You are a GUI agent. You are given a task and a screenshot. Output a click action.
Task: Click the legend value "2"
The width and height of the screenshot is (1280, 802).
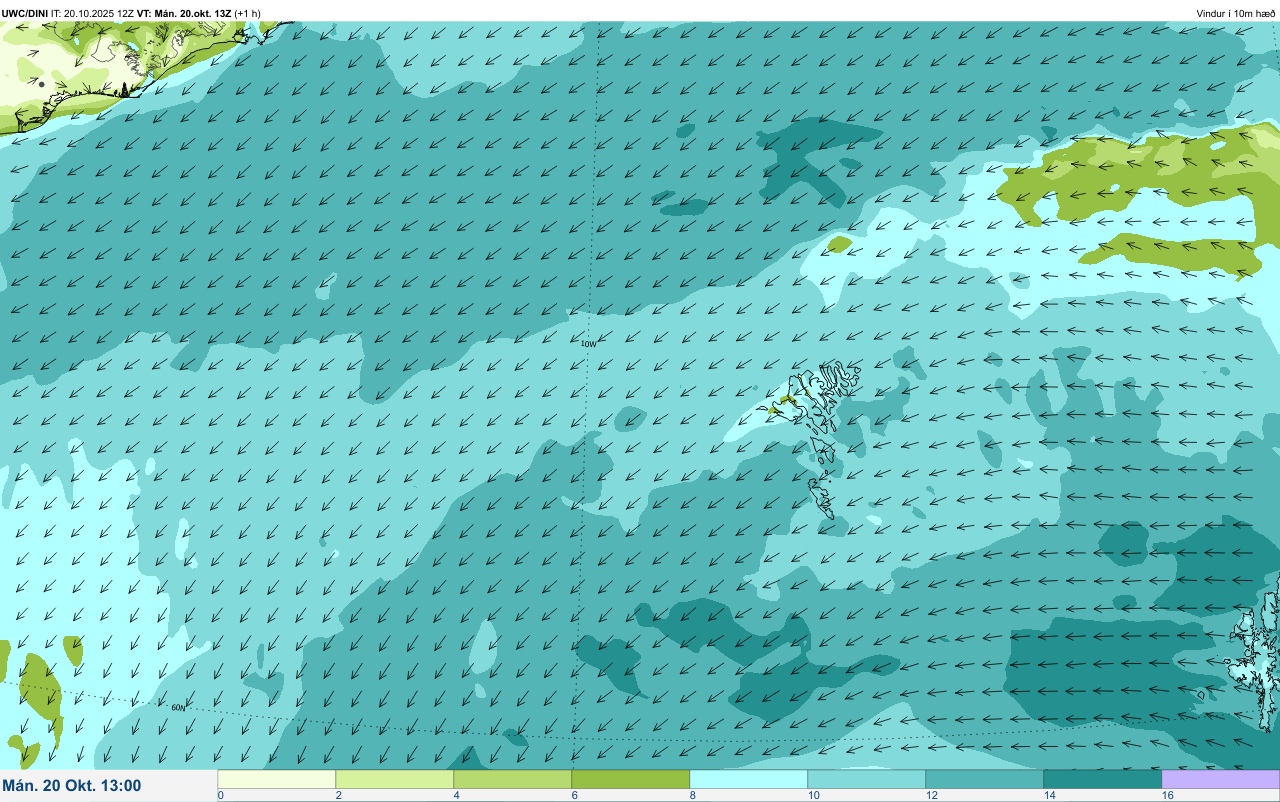pyautogui.click(x=338, y=795)
